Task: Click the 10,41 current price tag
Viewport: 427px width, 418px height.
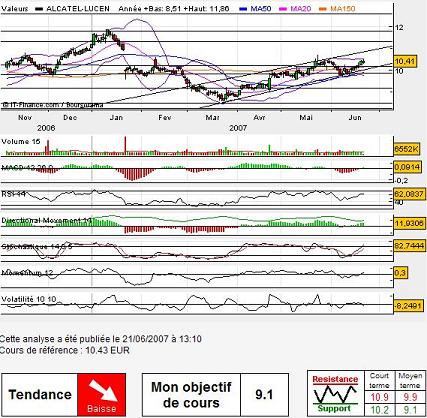Action: click(405, 61)
